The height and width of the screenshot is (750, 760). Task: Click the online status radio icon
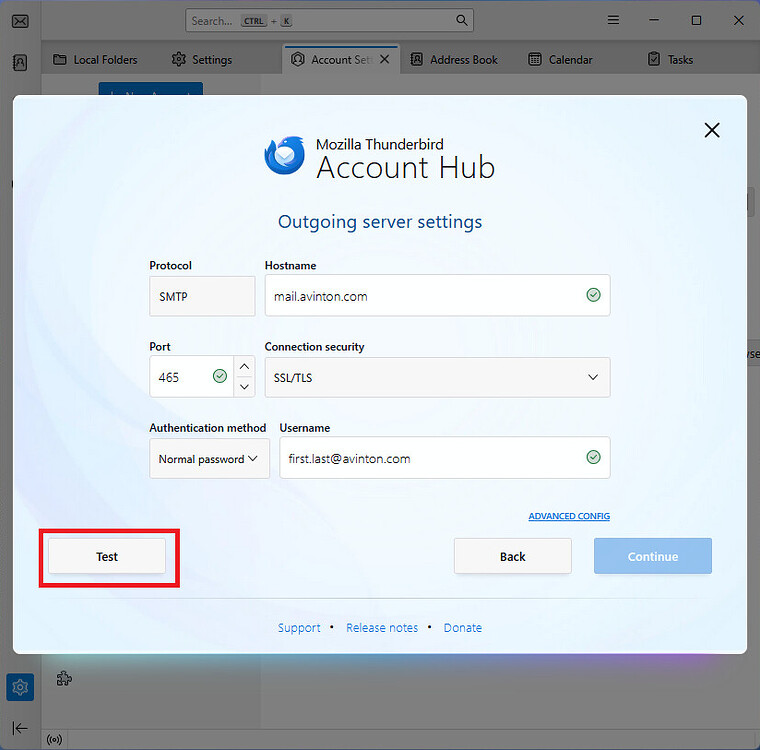54,739
